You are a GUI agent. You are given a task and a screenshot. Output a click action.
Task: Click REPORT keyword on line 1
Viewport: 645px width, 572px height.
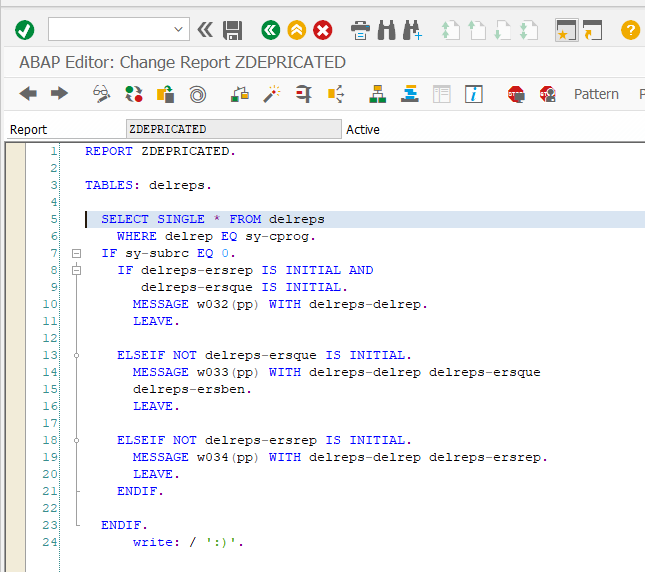tap(109, 151)
